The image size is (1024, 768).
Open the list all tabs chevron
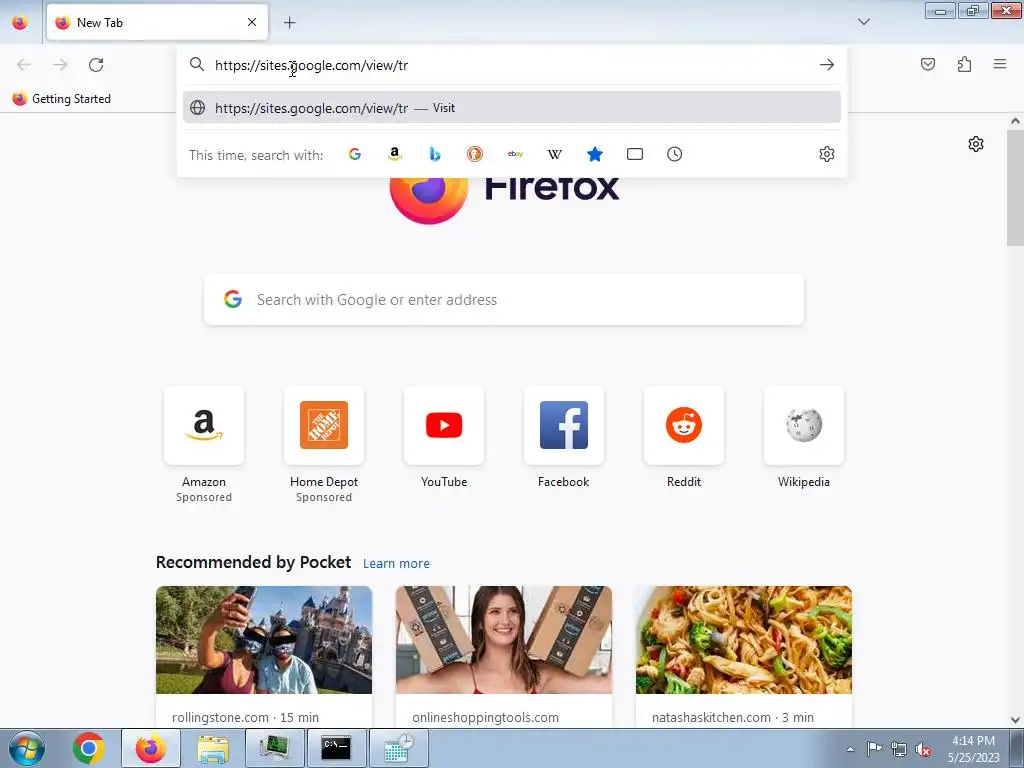(x=863, y=22)
